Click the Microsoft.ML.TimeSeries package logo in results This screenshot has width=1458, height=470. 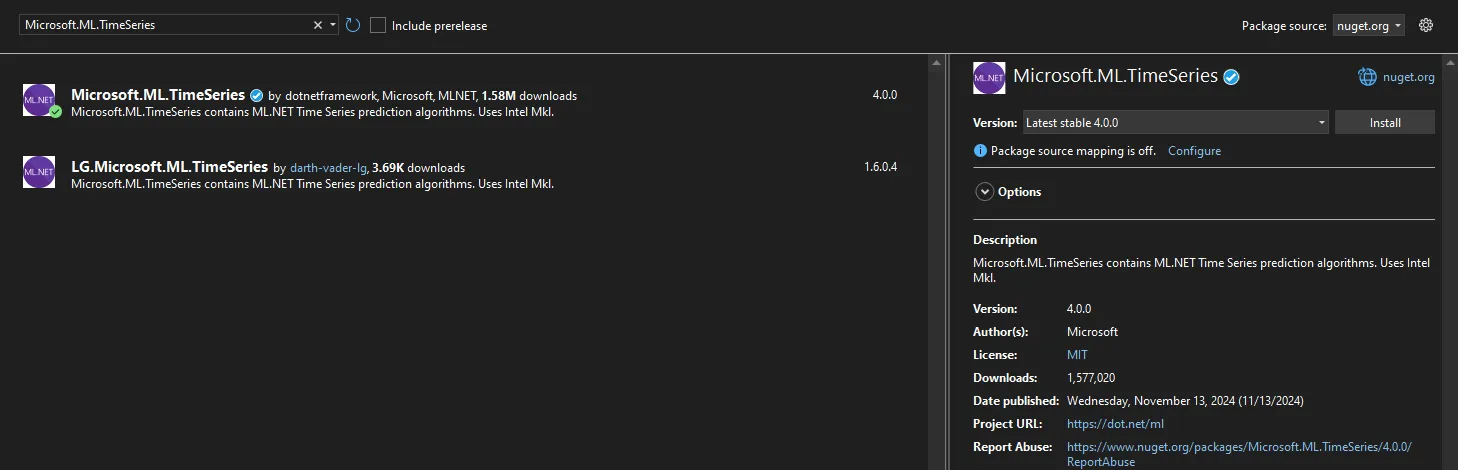[39, 100]
